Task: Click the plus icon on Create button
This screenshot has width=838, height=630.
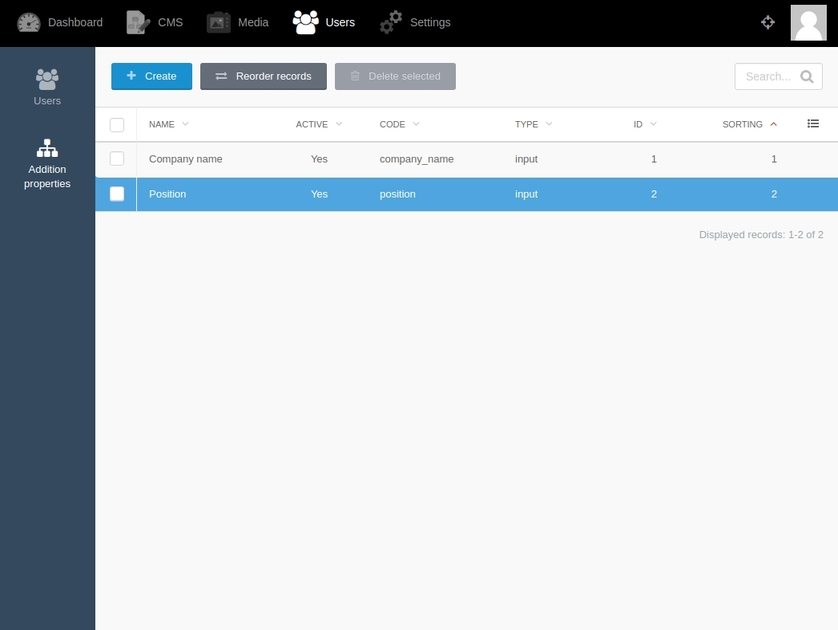Action: coord(131,76)
